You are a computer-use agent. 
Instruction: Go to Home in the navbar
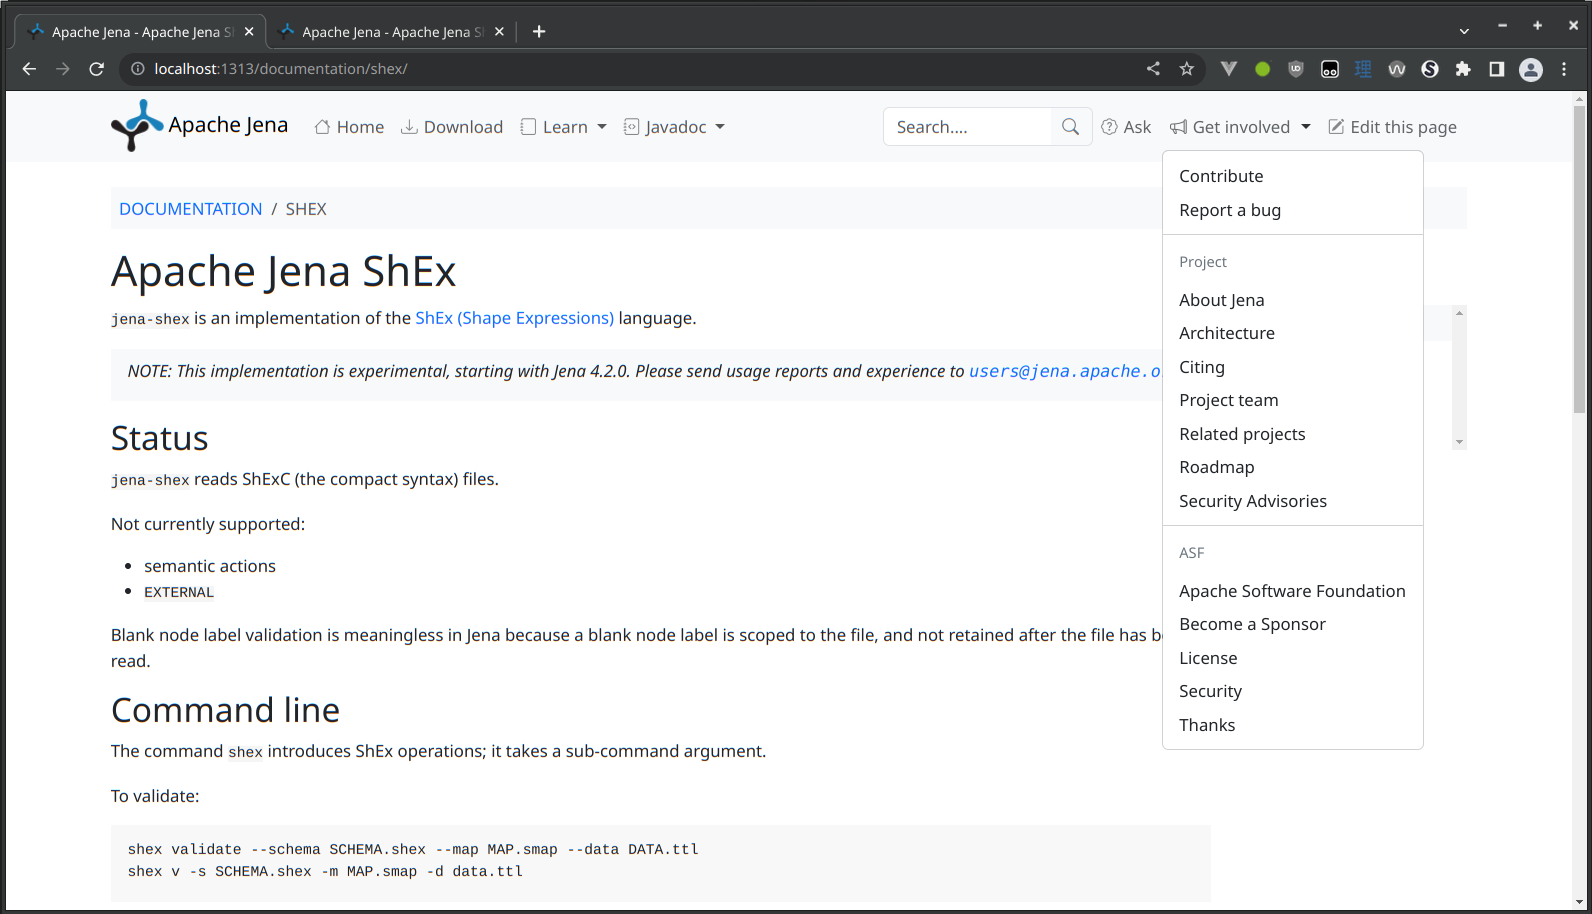click(349, 127)
